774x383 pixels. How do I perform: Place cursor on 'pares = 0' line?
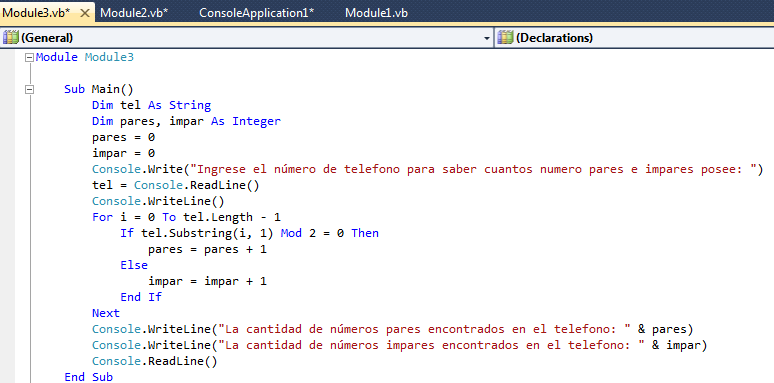tap(123, 137)
